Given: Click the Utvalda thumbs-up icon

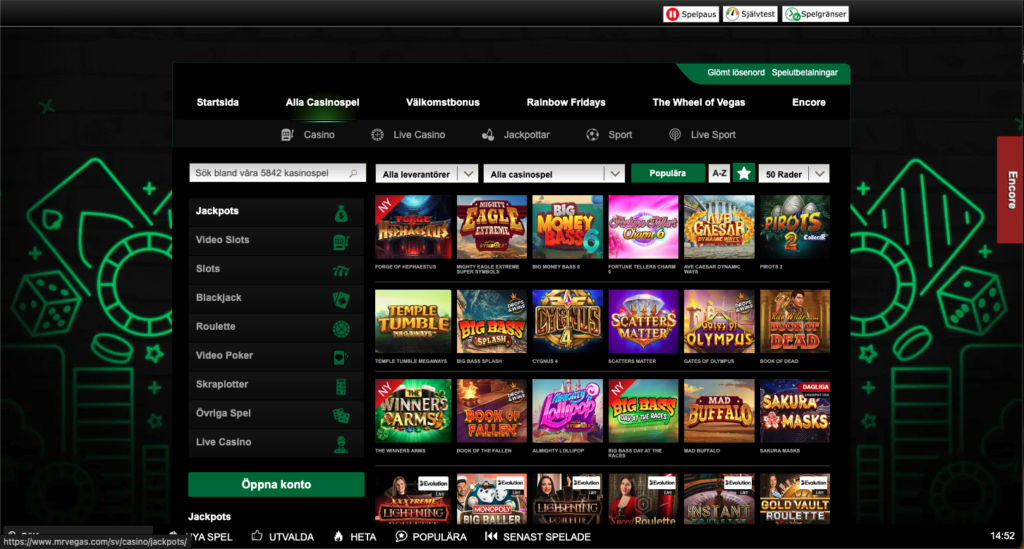Looking at the screenshot, I should tap(257, 536).
